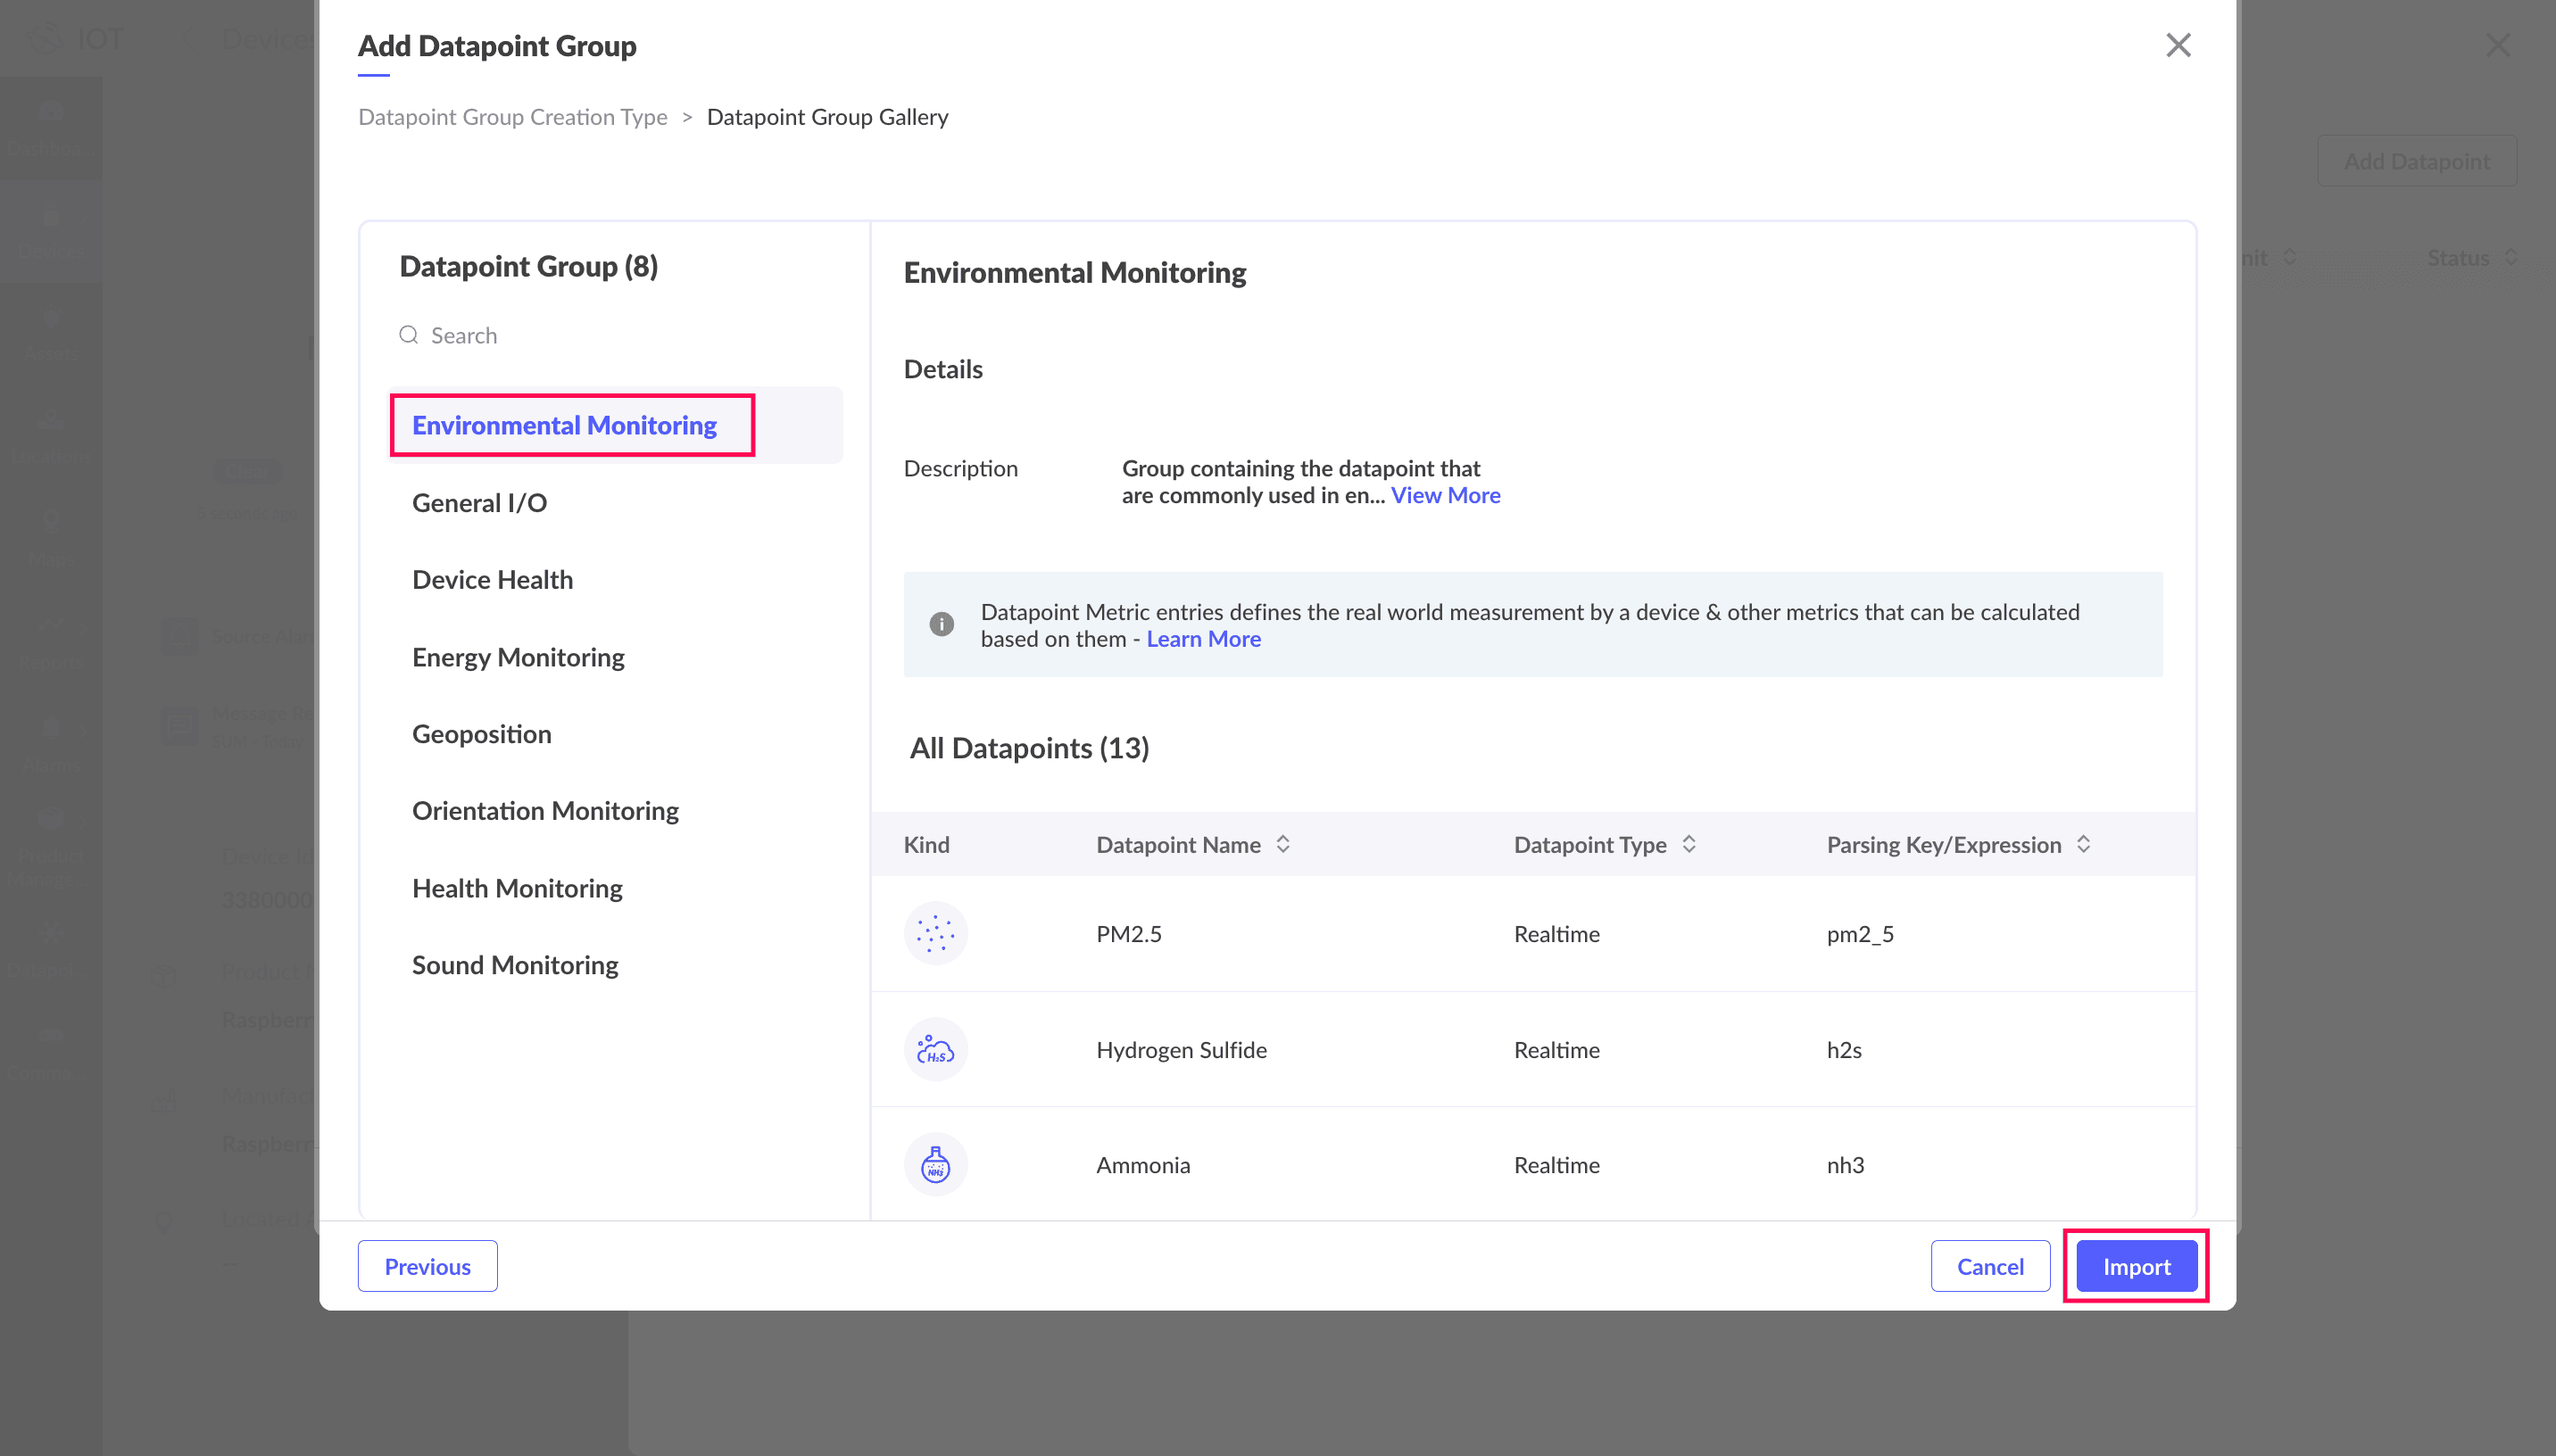
Task: Click the search magnifier icon
Action: (408, 335)
